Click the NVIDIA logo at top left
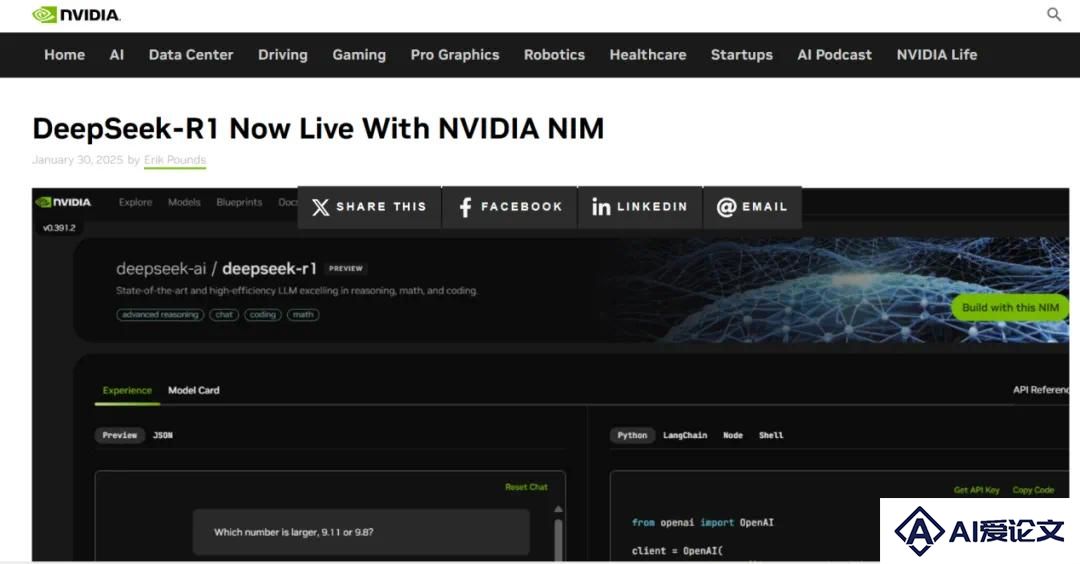1080x564 pixels. tap(76, 14)
